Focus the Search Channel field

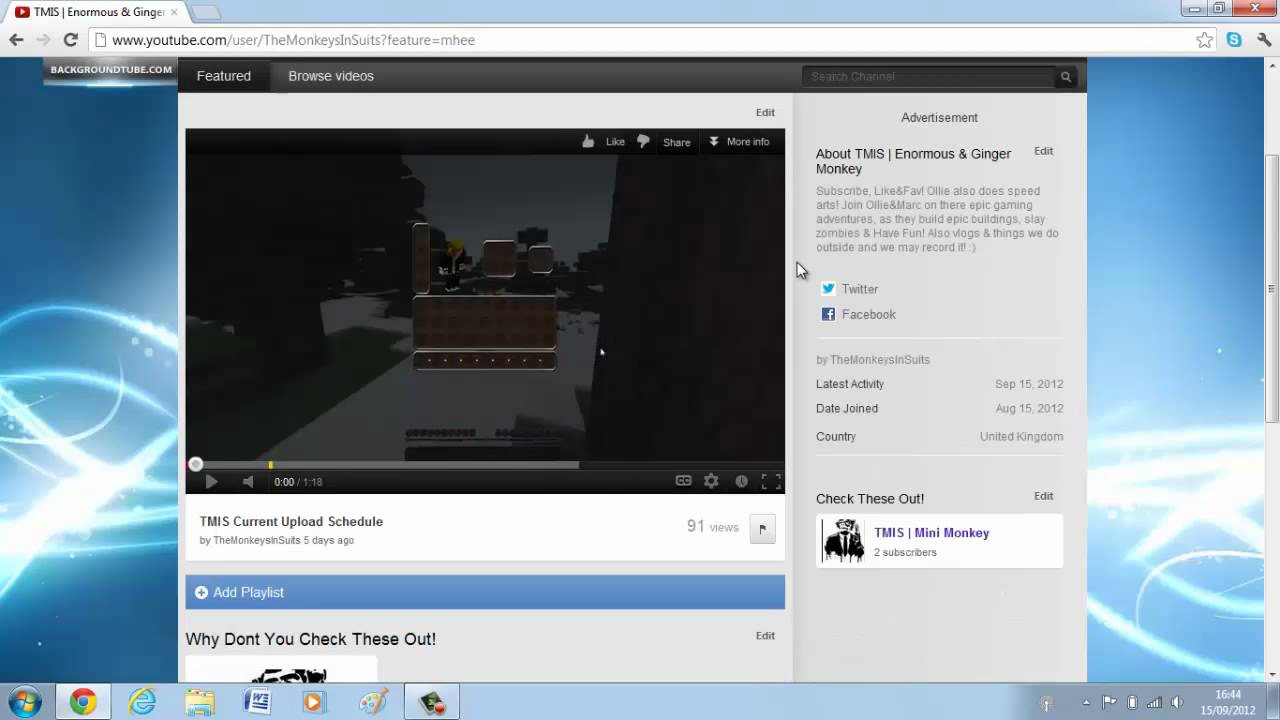928,76
